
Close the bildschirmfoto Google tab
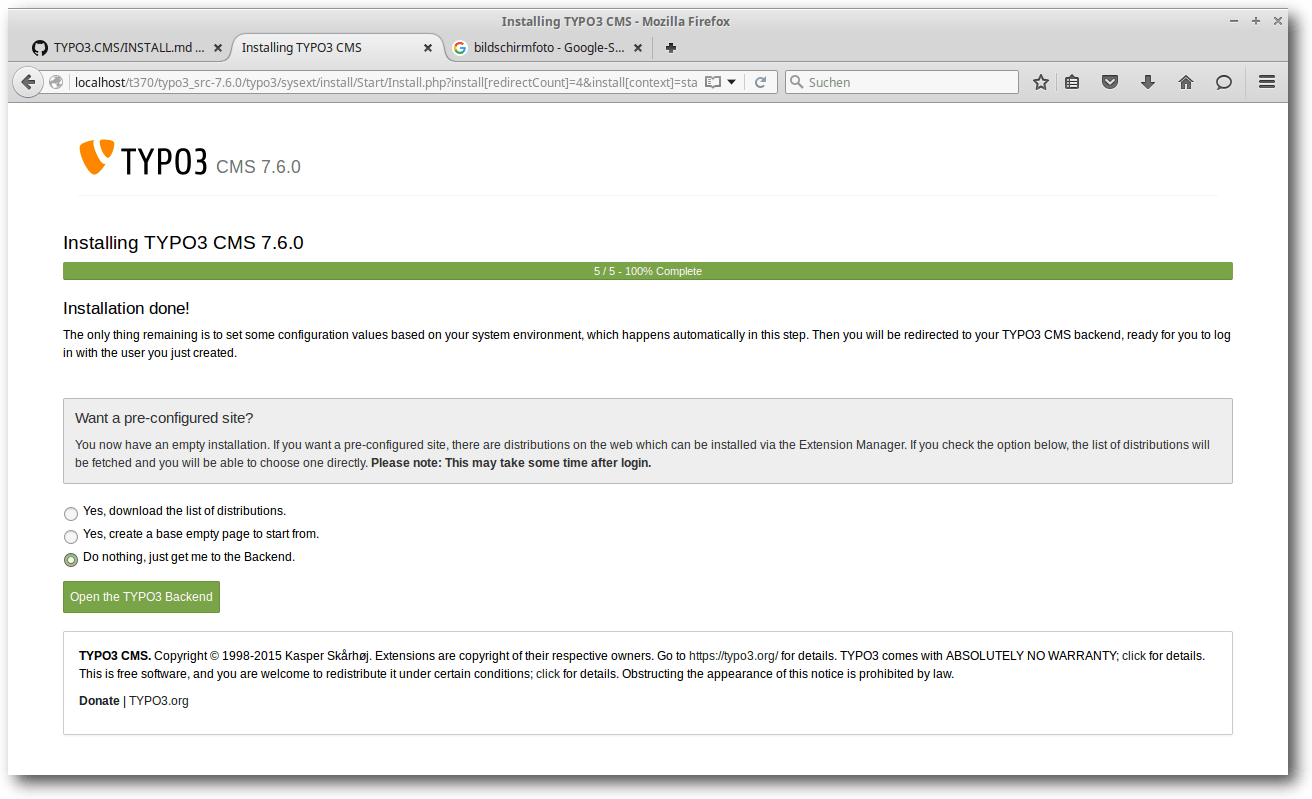[x=639, y=47]
